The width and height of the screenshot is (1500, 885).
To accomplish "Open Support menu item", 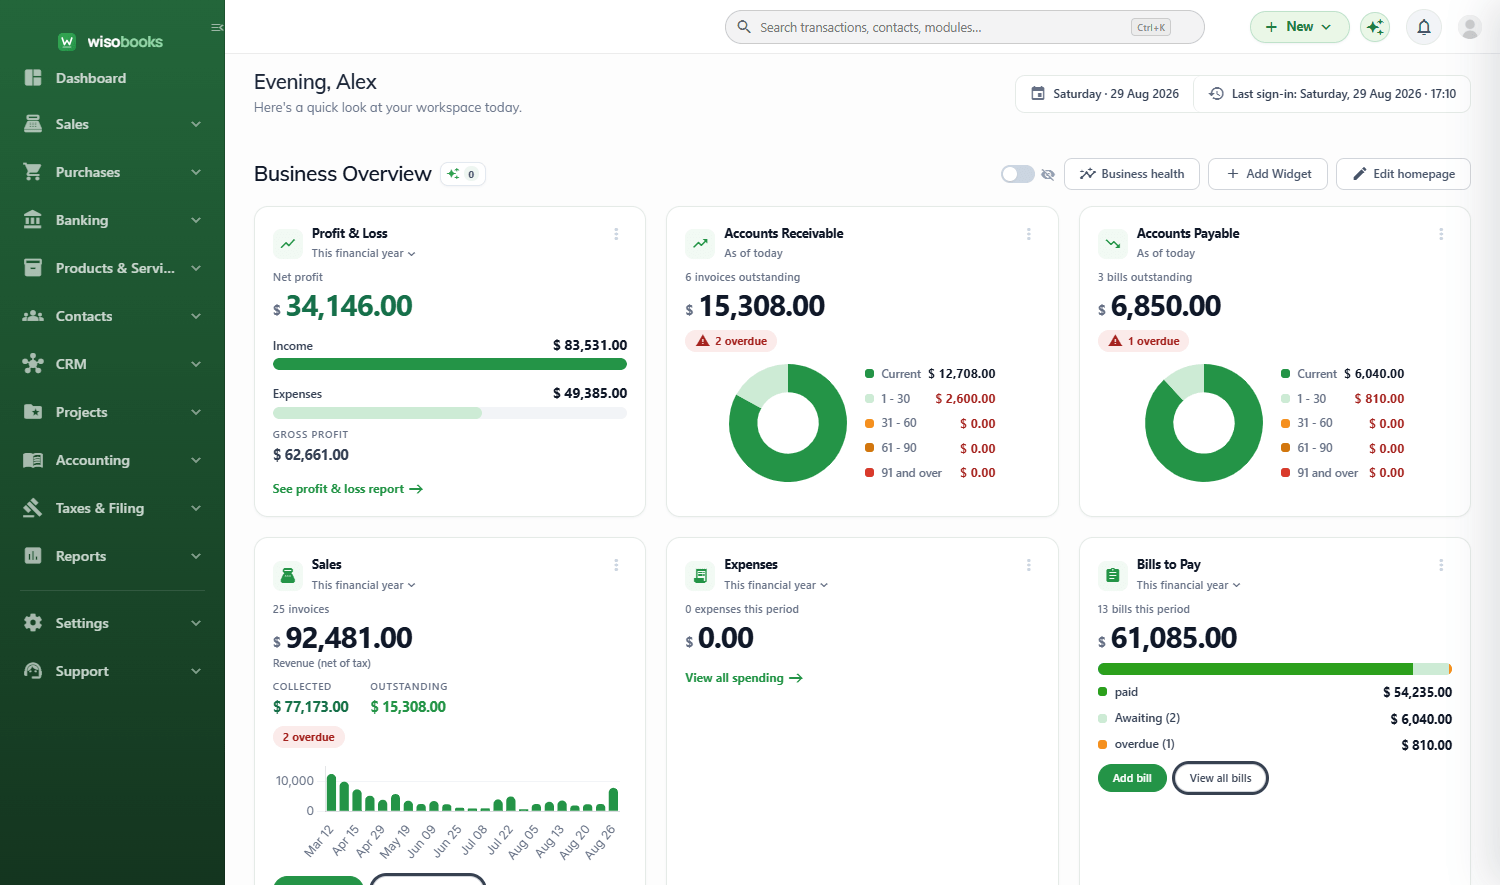I will coord(112,671).
